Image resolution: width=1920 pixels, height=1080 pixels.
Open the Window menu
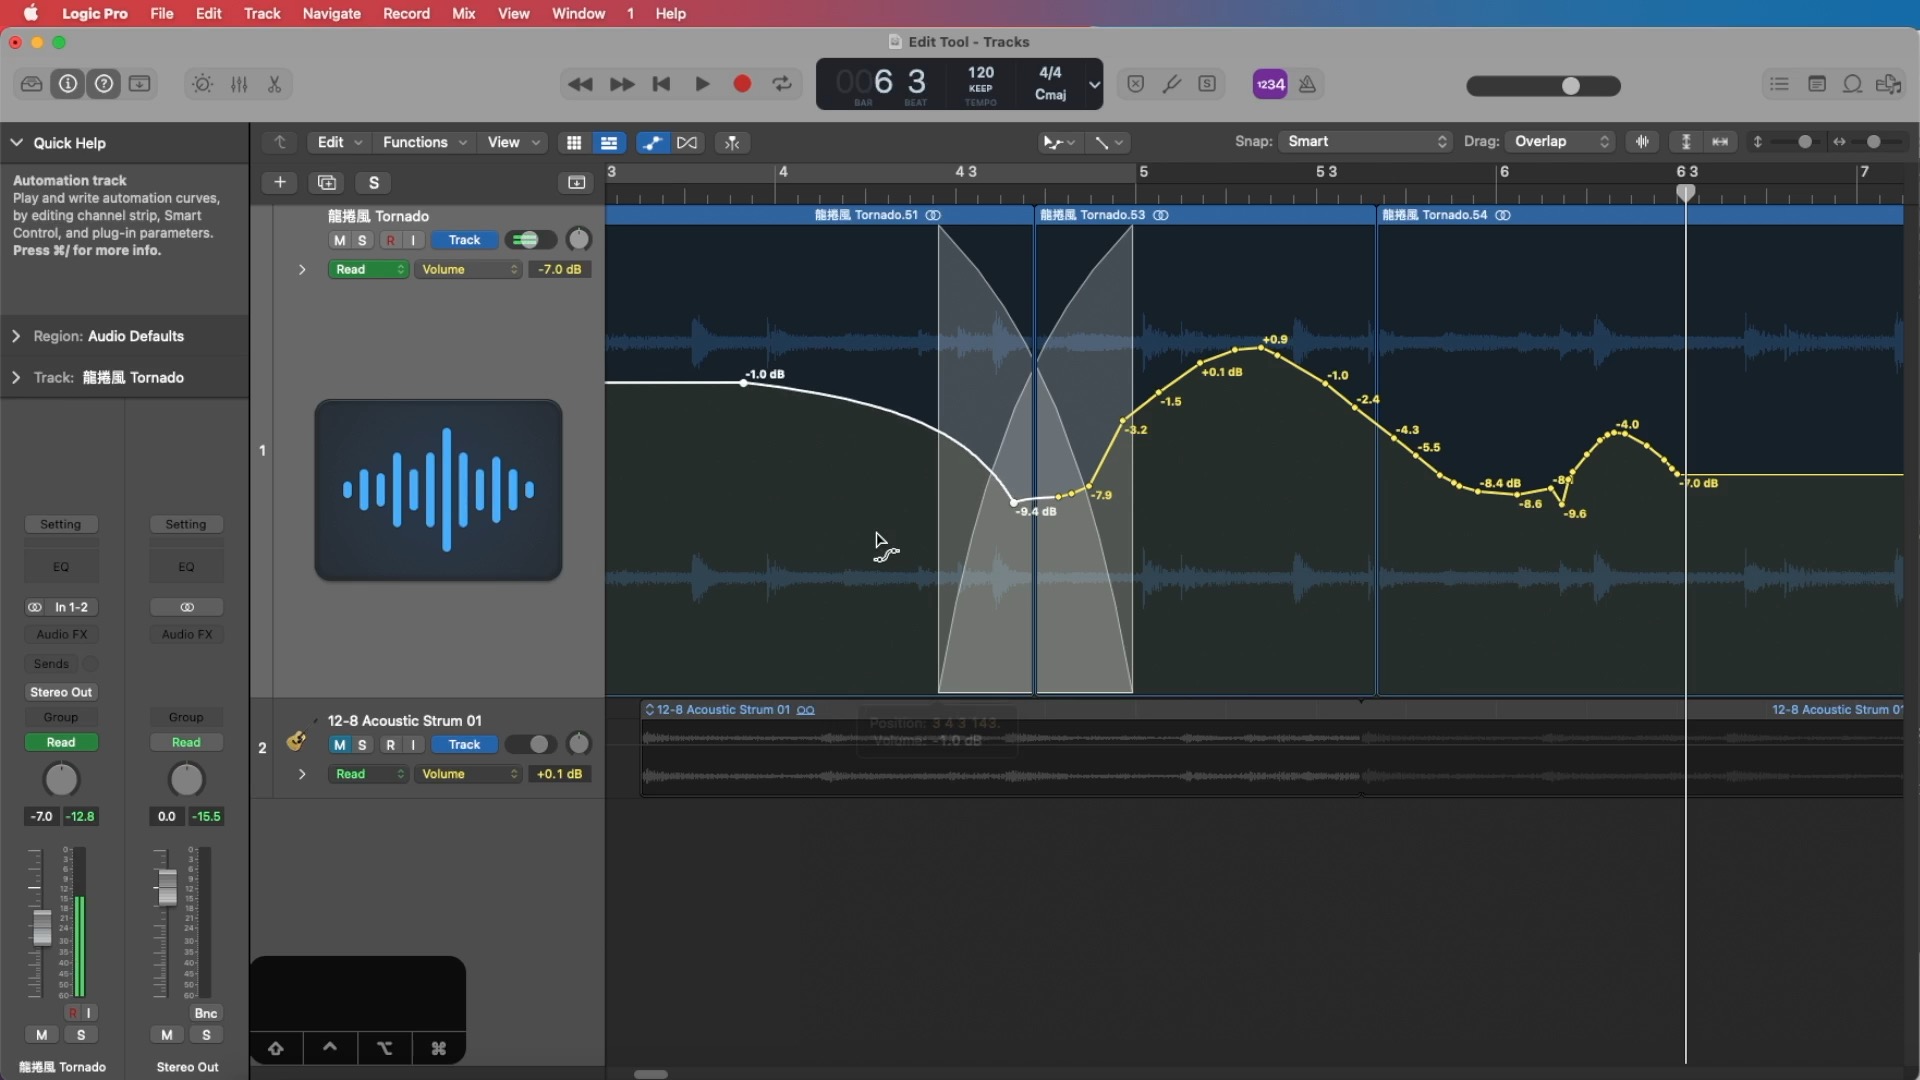578,13
